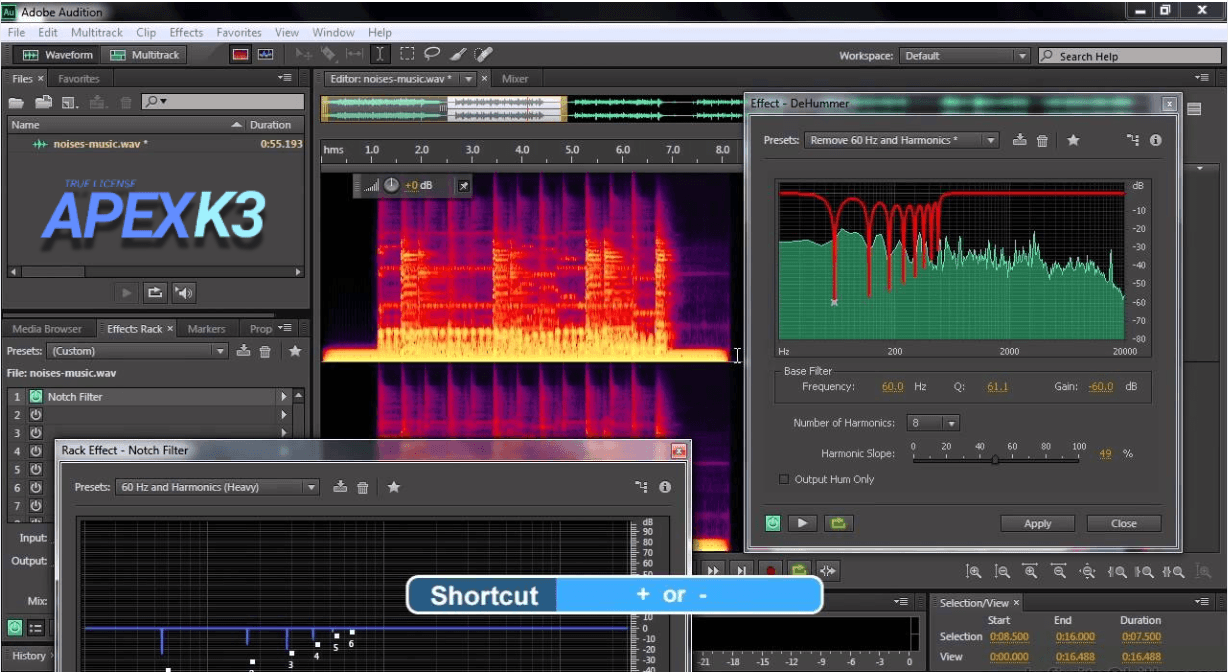This screenshot has height=672, width=1228.
Task: Open the Clip menu
Action: point(146,32)
